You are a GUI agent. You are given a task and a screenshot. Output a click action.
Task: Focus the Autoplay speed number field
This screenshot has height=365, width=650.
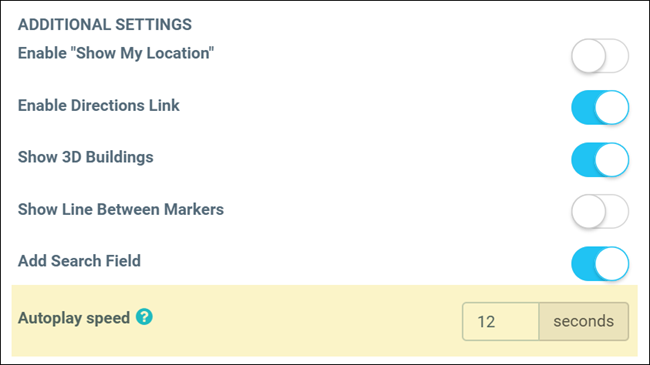[x=501, y=321]
